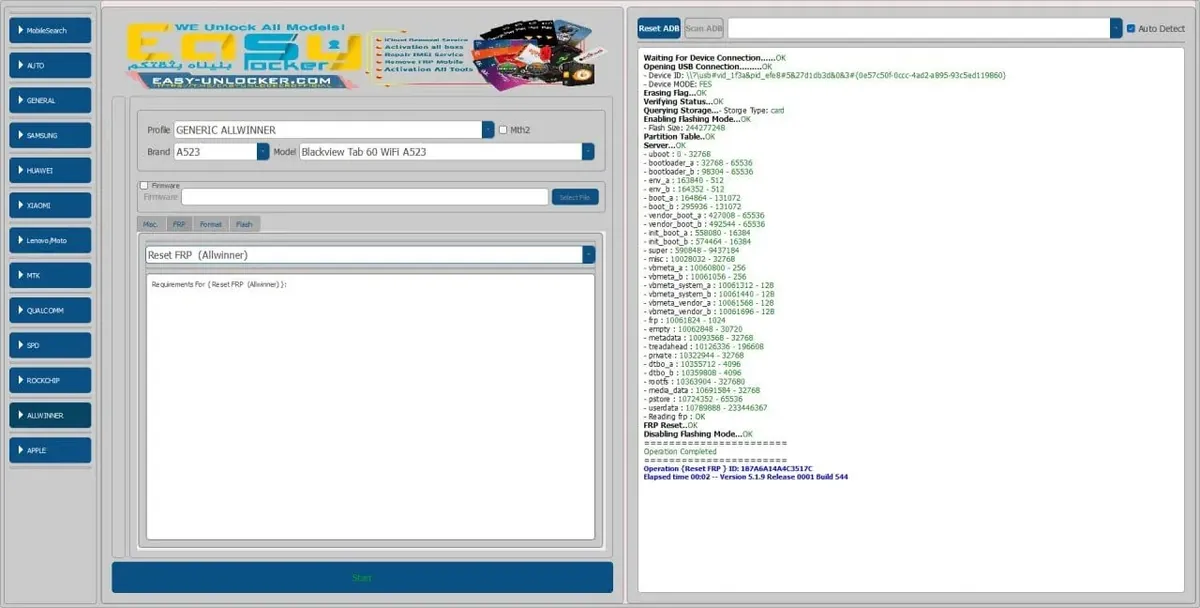Click the 'Waiting For Device Connection' log line
Image resolution: width=1200 pixels, height=608 pixels.
point(714,58)
